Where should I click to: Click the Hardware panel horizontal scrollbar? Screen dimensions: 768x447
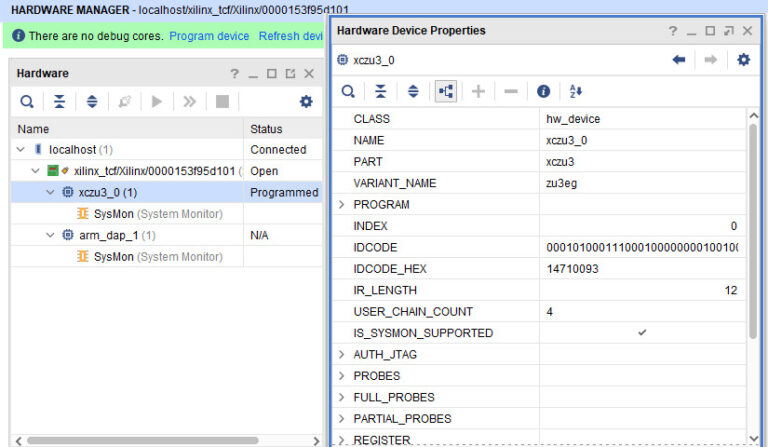[x=150, y=440]
